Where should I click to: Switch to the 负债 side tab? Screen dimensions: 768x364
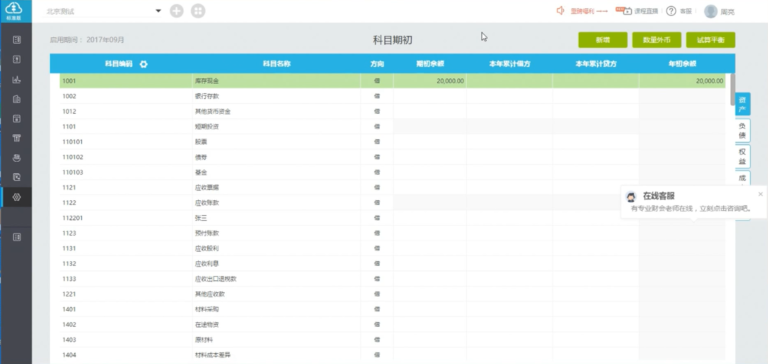tap(743, 130)
